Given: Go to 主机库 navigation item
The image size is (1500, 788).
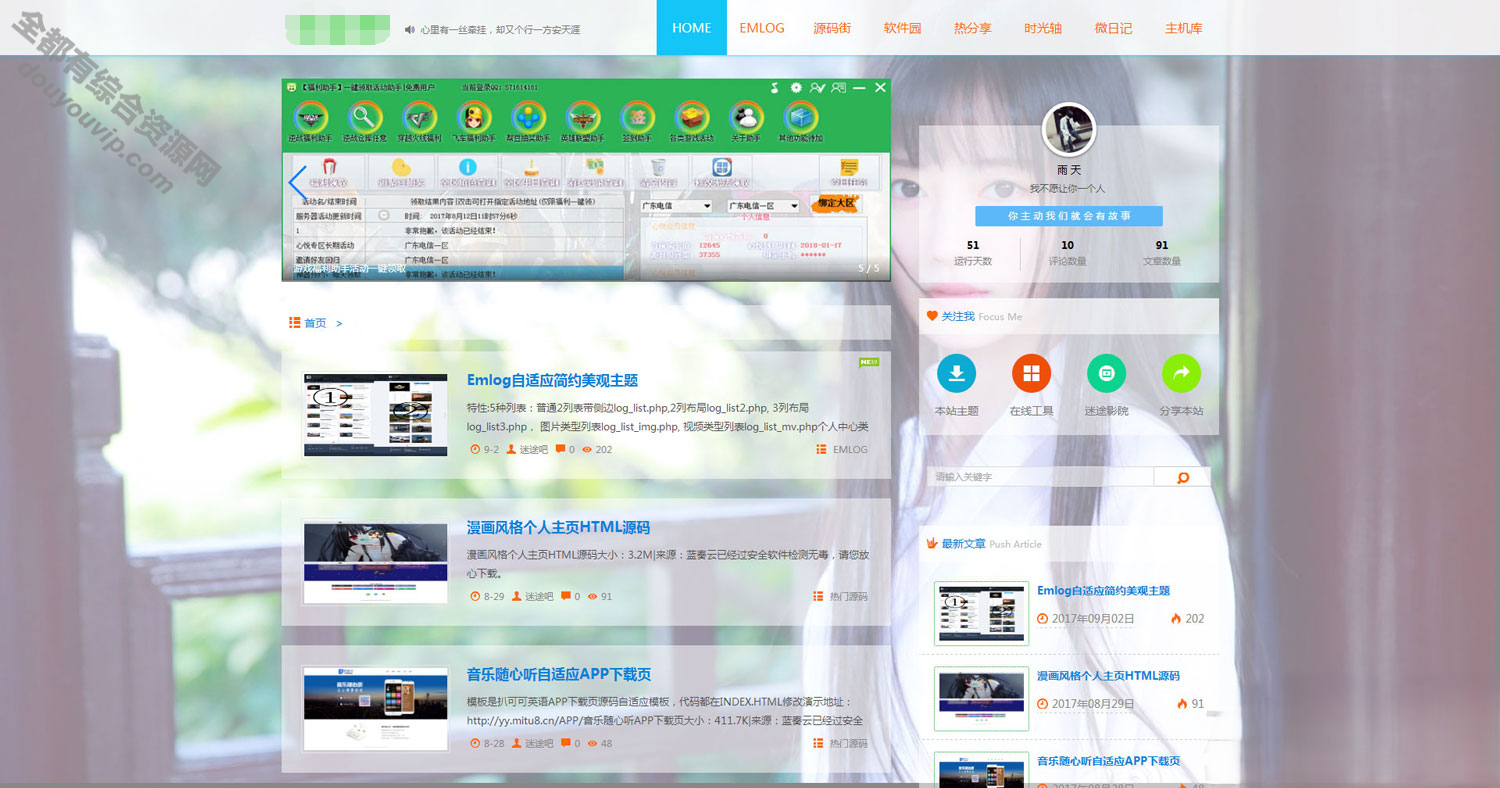Looking at the screenshot, I should [1184, 28].
